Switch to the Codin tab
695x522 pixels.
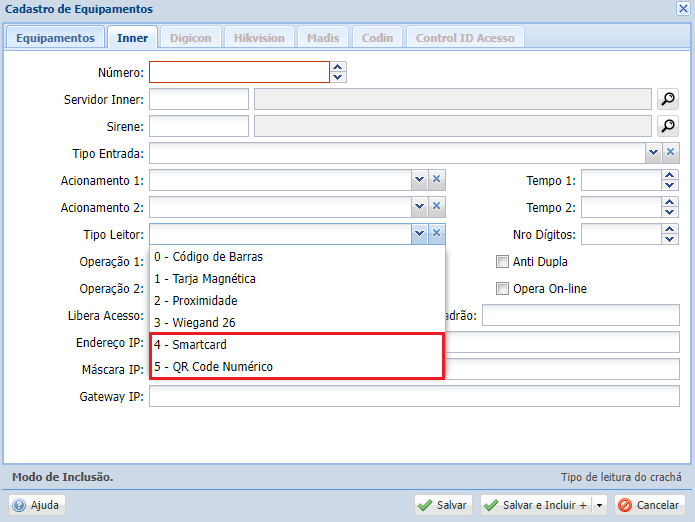[x=377, y=38]
